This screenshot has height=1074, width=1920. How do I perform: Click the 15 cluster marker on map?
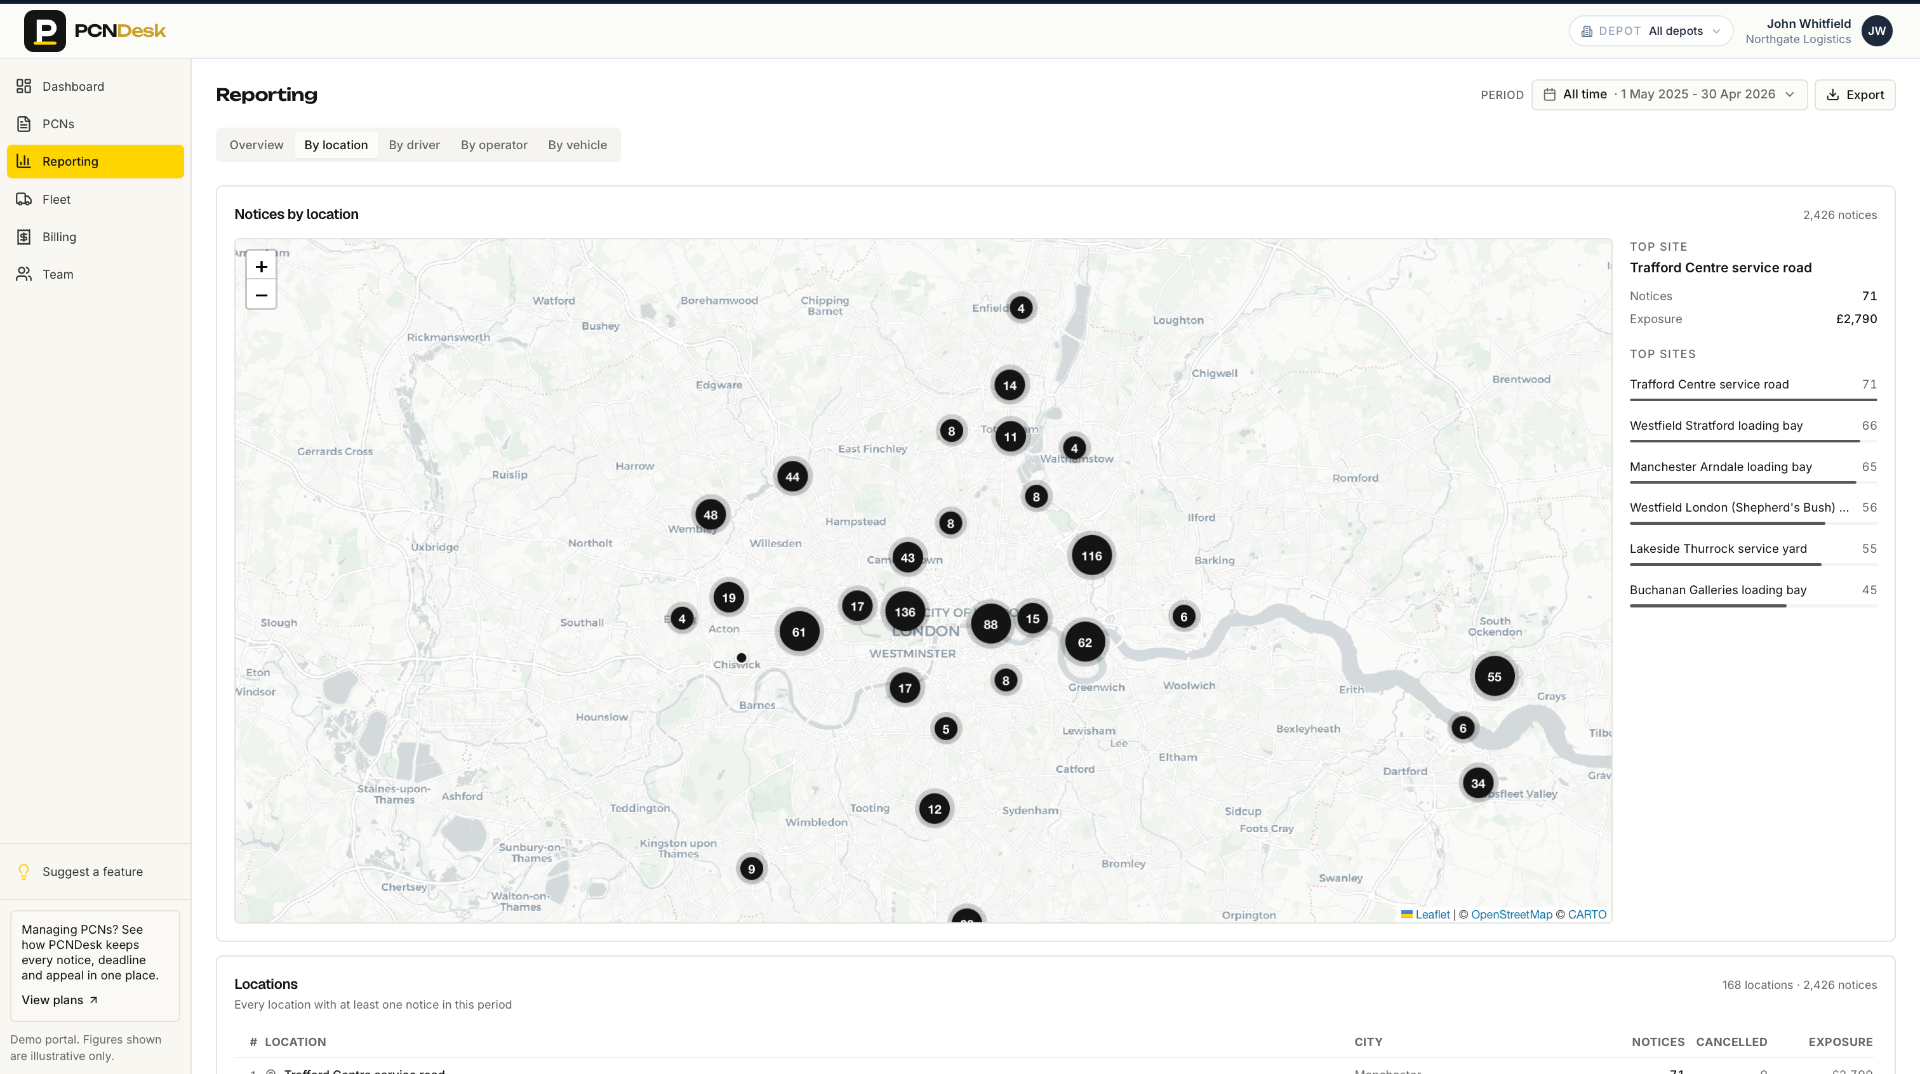1033,619
